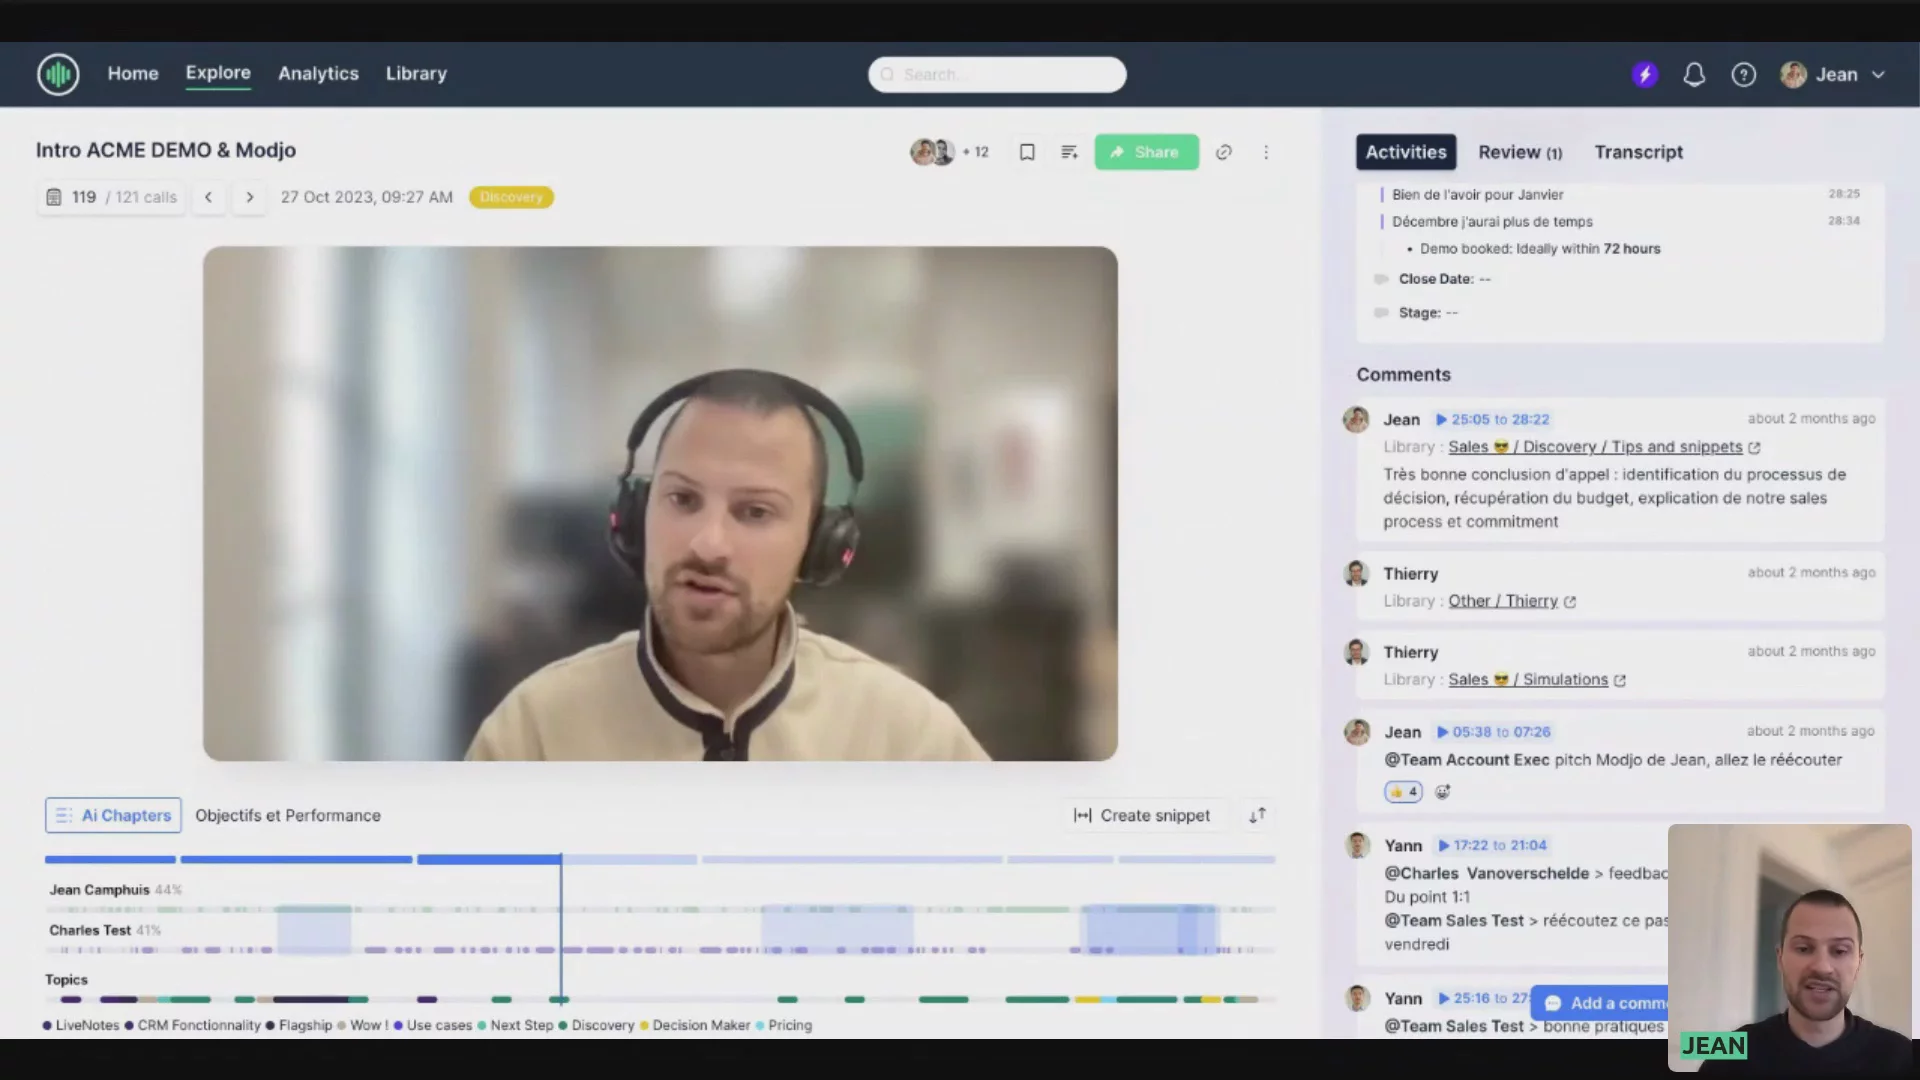Go to the next call
The image size is (1920, 1080).
250,197
